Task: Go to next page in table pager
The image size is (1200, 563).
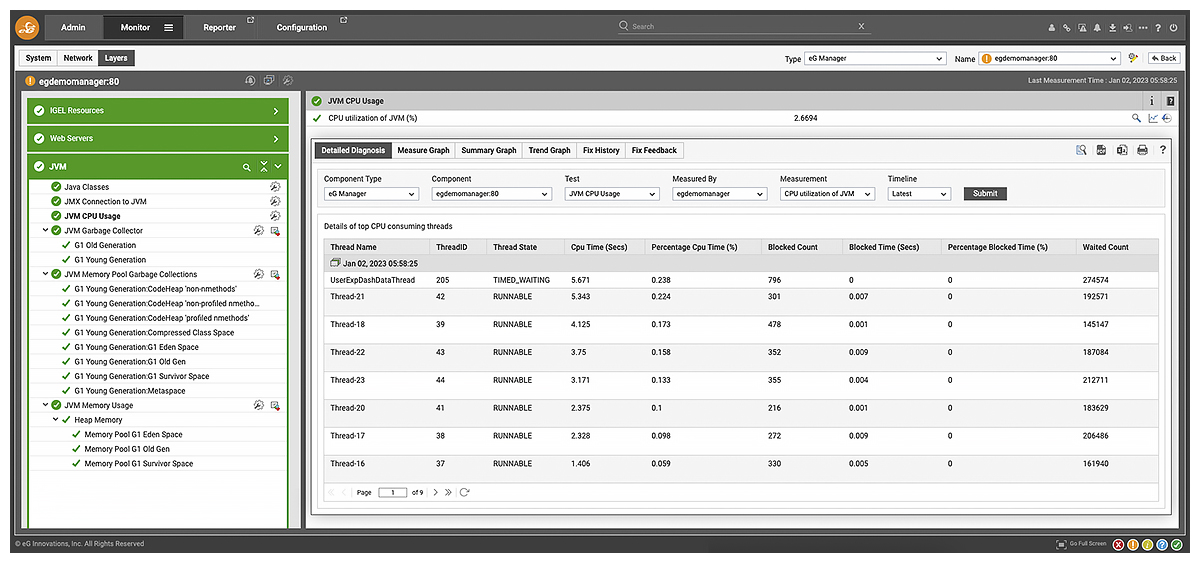Action: click(436, 492)
